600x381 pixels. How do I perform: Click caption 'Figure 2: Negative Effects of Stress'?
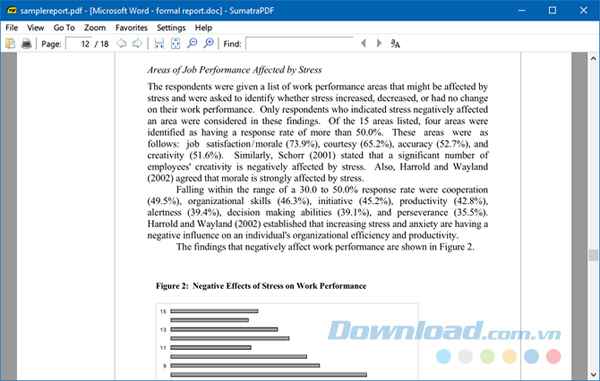pyautogui.click(x=261, y=286)
